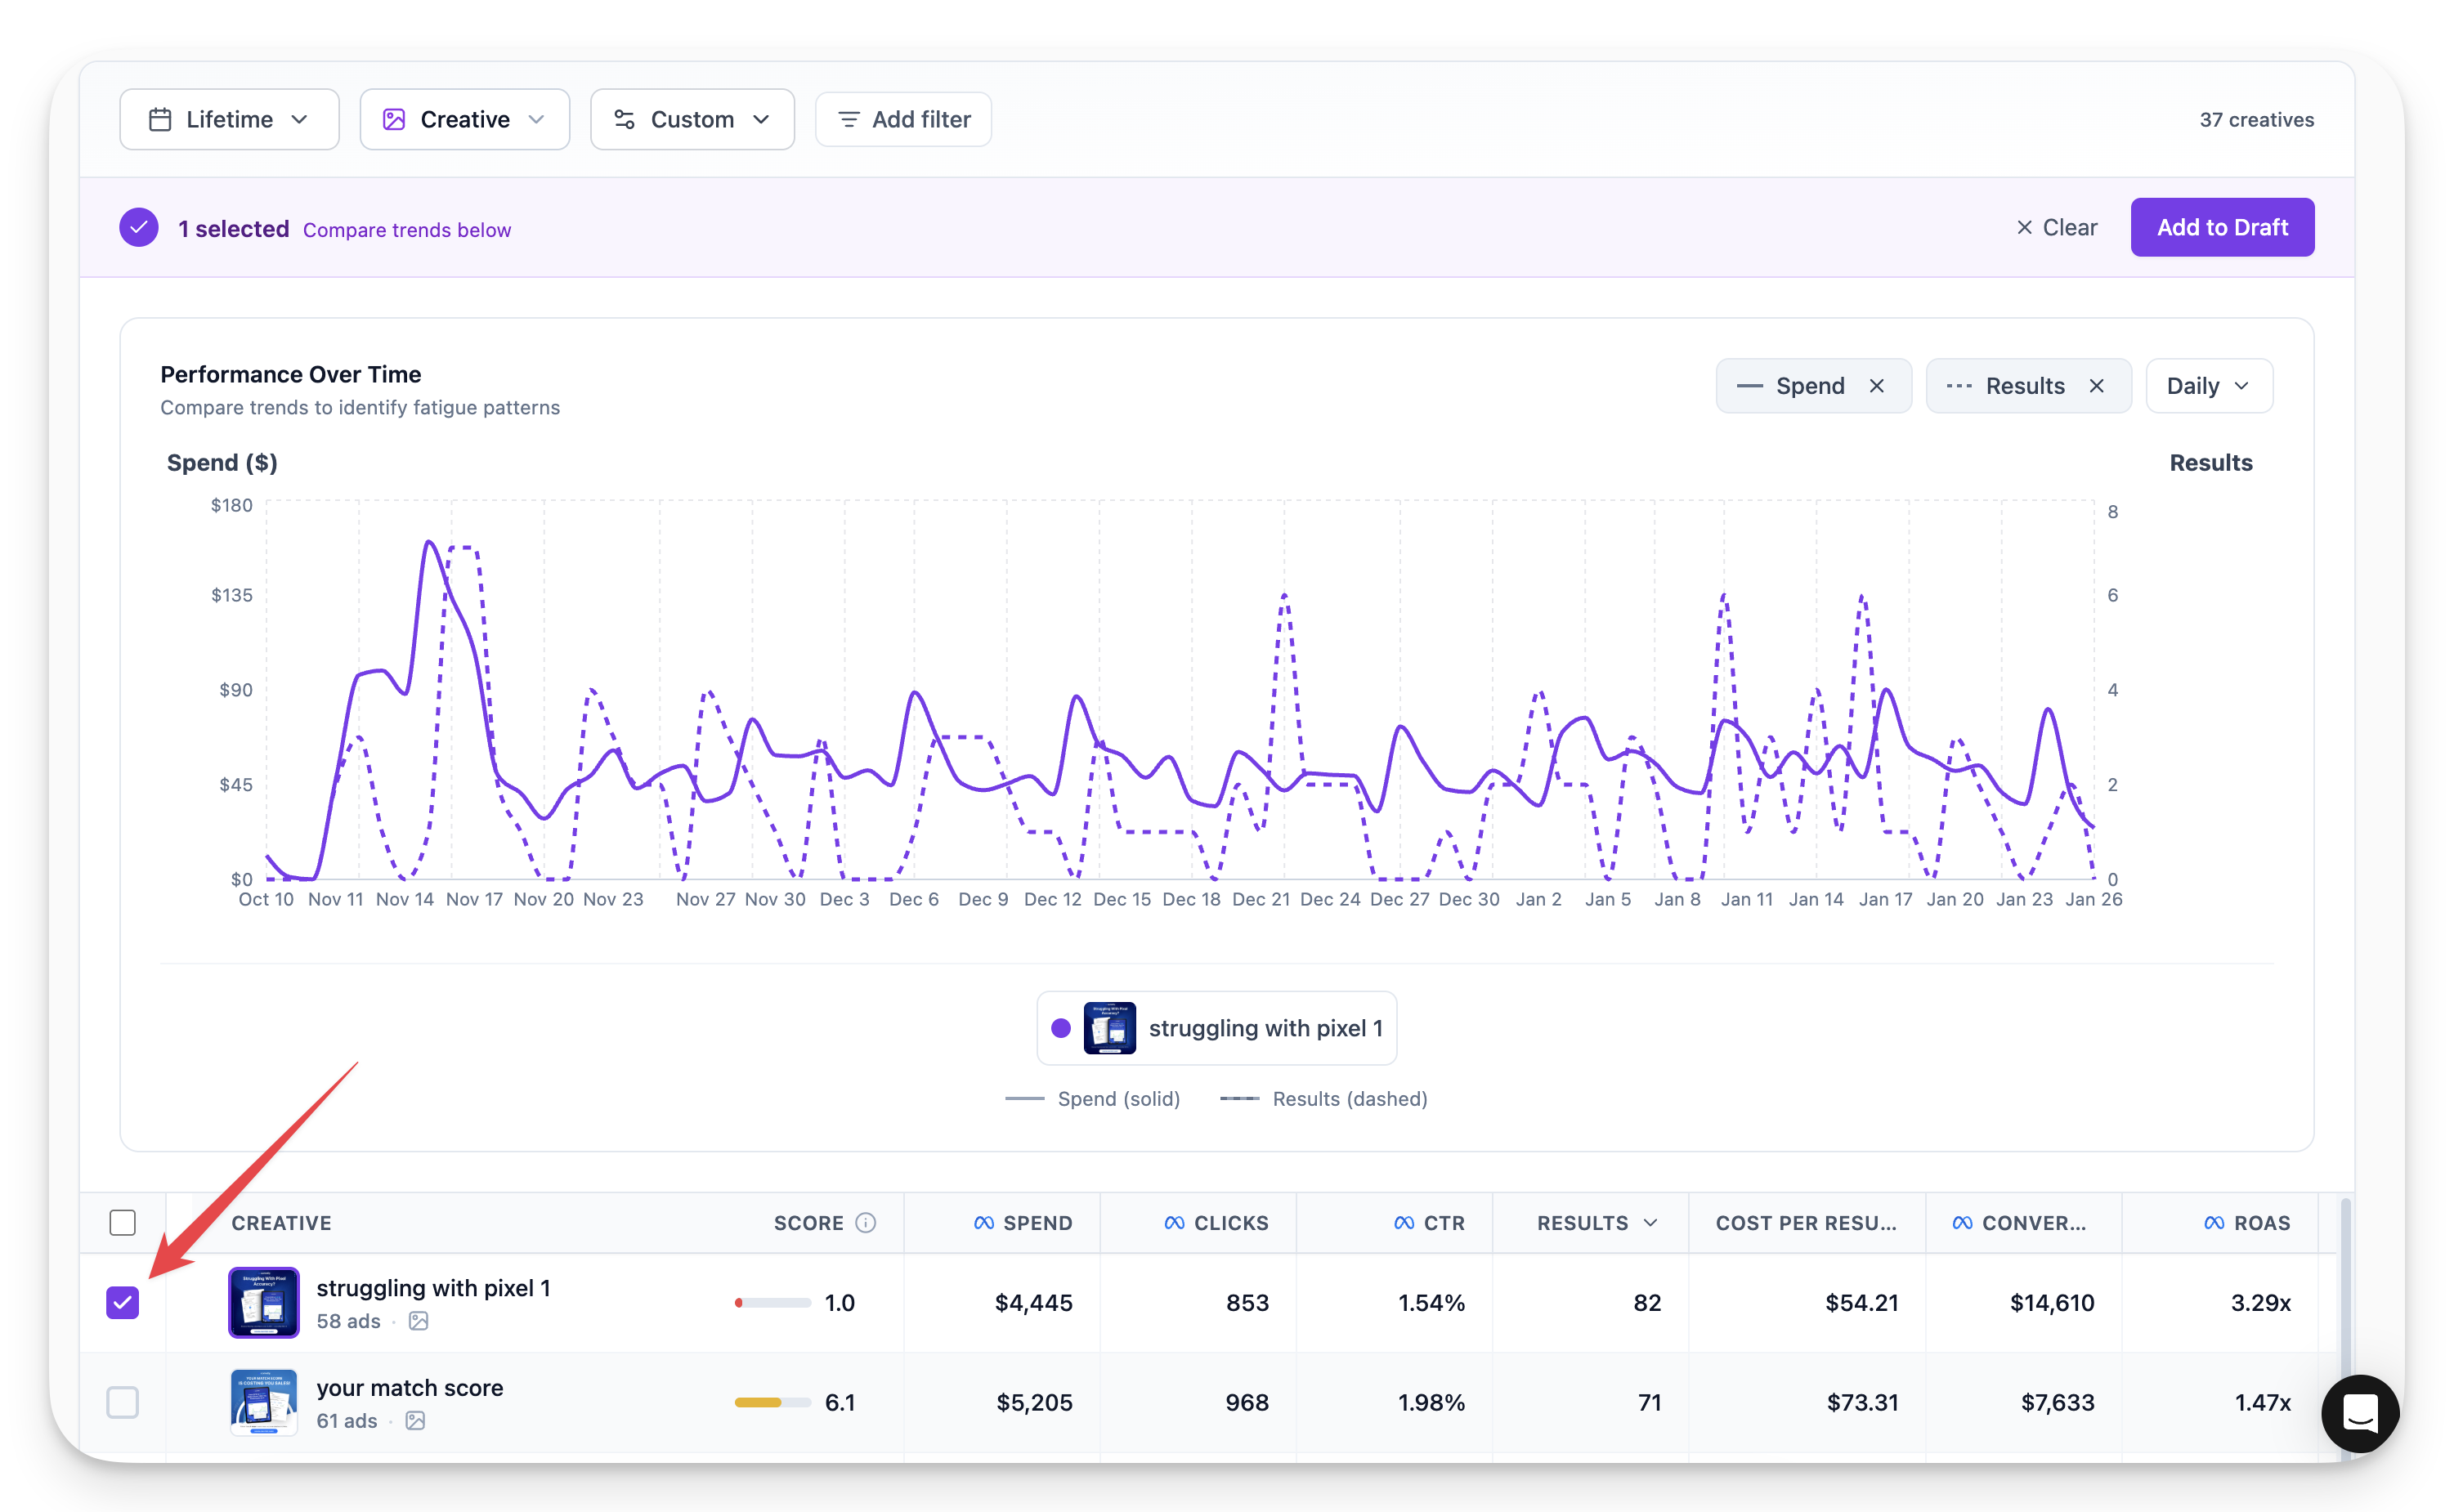Open the Custom columns dropdown
The width and height of the screenshot is (2454, 1512).
click(x=692, y=120)
